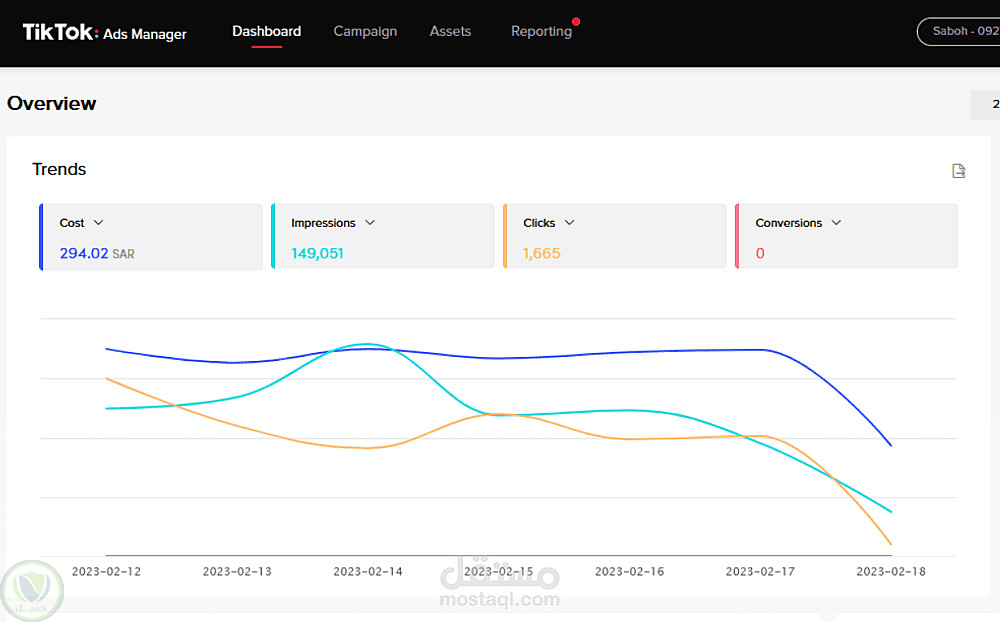Click the 2023-02-17 date label

pos(760,572)
